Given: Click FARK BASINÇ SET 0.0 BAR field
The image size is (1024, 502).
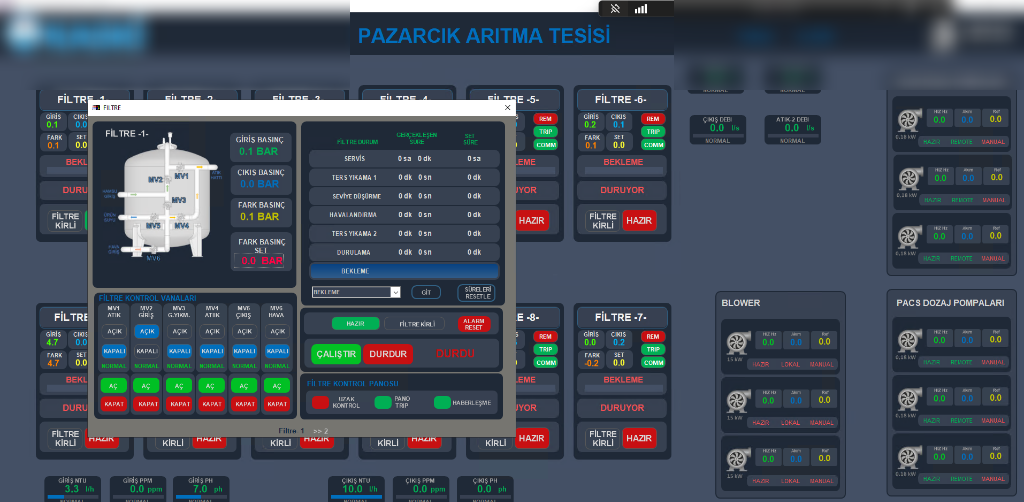Looking at the screenshot, I should coord(259,260).
